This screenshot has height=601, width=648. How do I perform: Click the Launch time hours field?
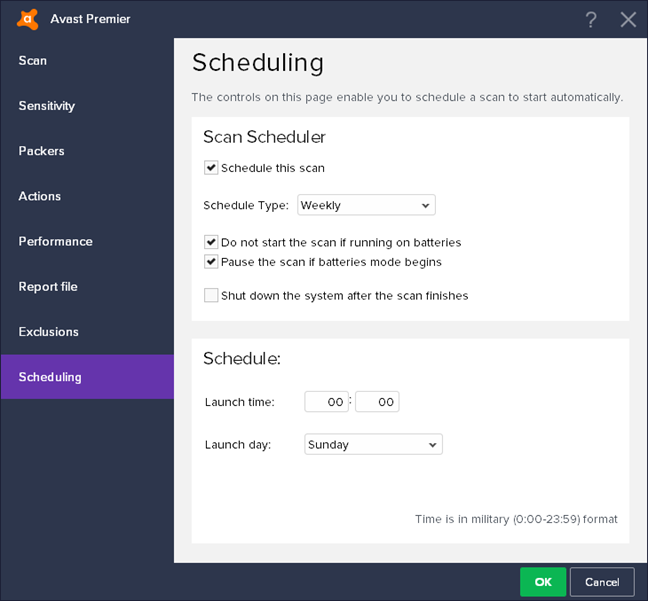[x=326, y=402]
